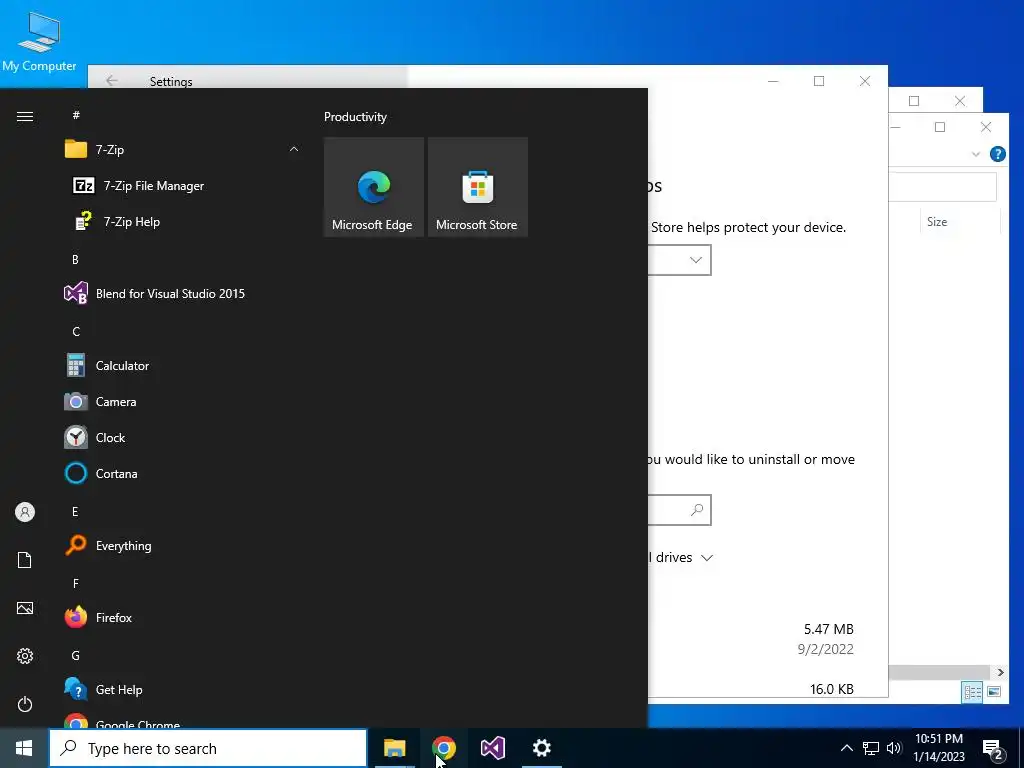Screen dimensions: 1024x768
Task: Switch Explorer to details view
Action: click(972, 692)
